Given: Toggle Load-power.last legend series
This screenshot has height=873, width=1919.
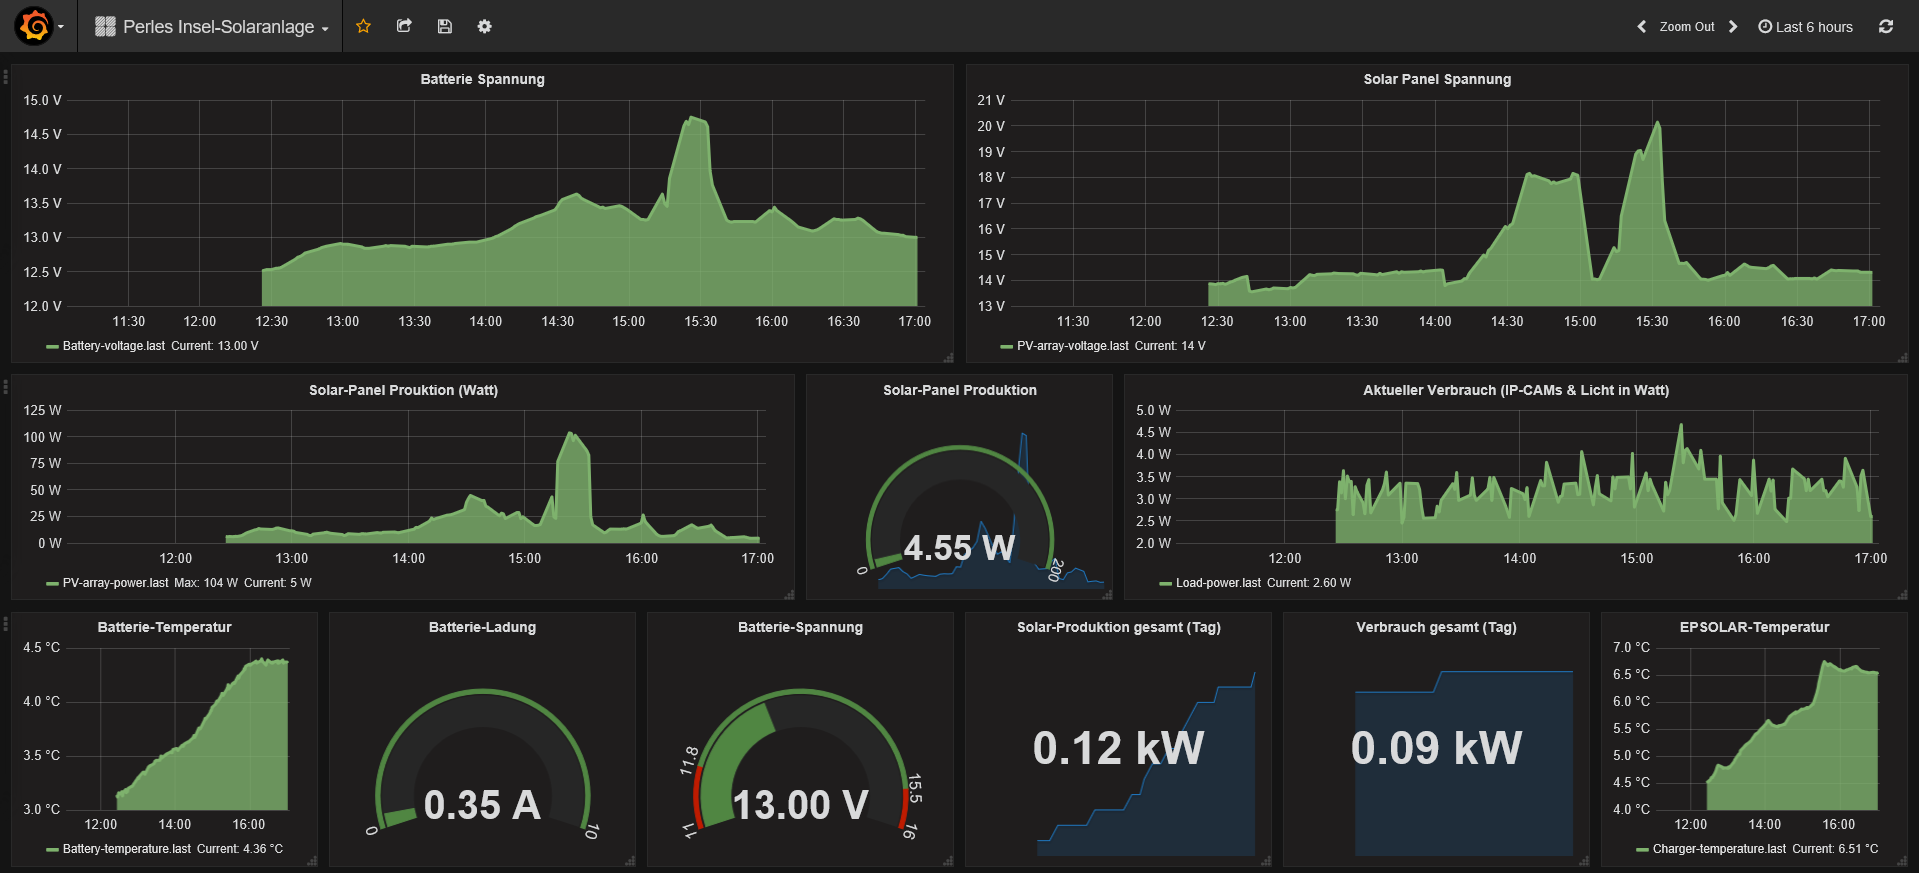Looking at the screenshot, I should pyautogui.click(x=1217, y=583).
